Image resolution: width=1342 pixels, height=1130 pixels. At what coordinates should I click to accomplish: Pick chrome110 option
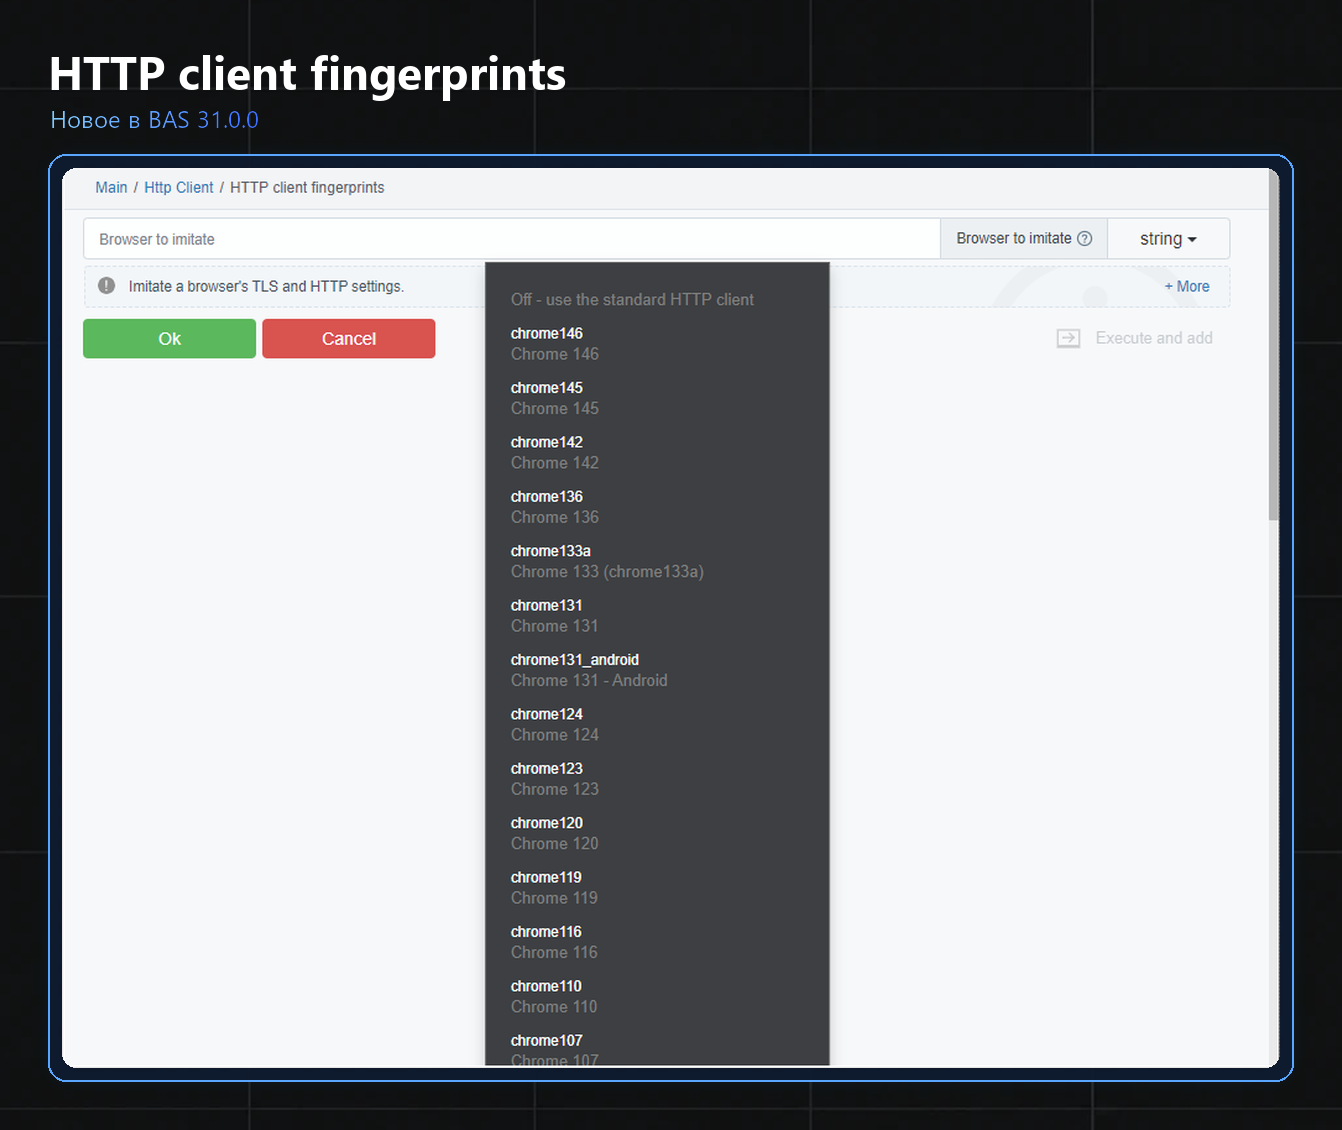tap(657, 996)
